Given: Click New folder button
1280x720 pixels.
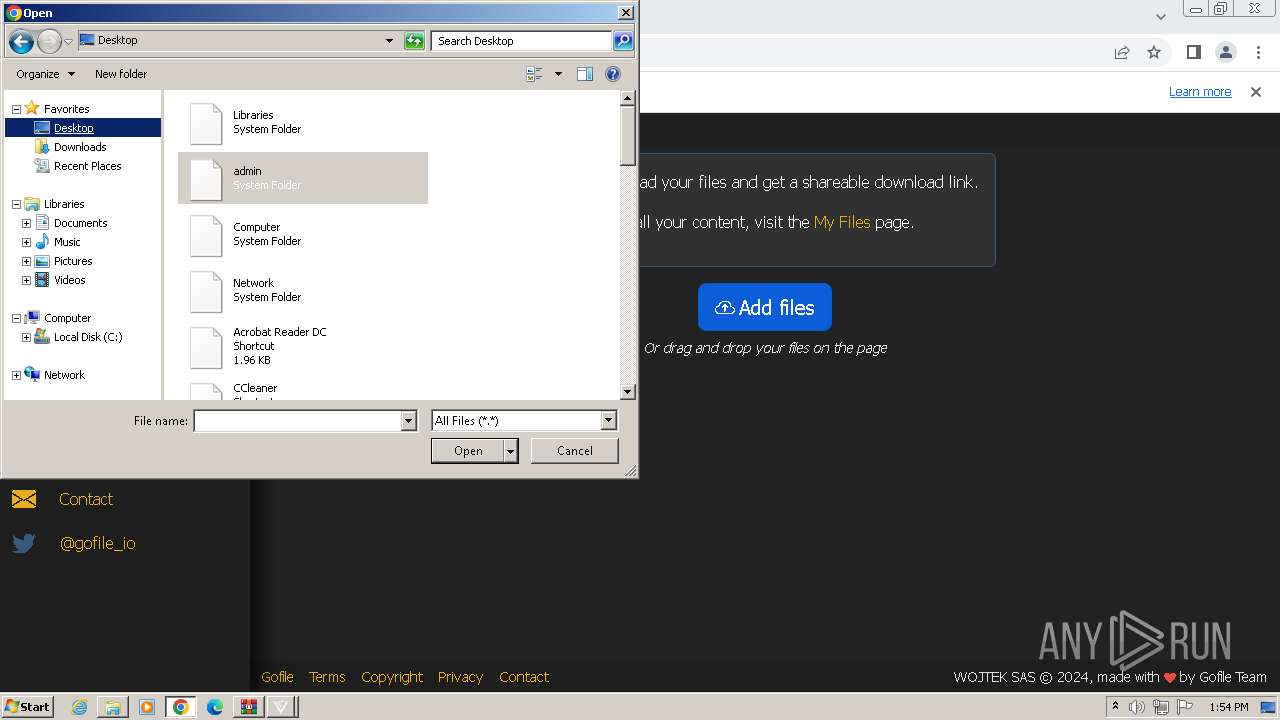Looking at the screenshot, I should [121, 74].
